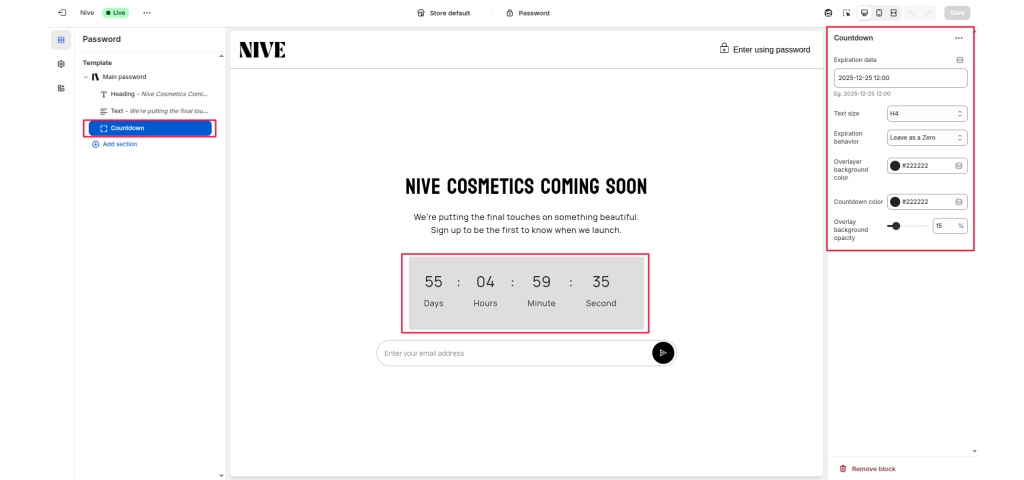Switch preview to fullscreen view
This screenshot has width=1024, height=480.
click(x=894, y=13)
